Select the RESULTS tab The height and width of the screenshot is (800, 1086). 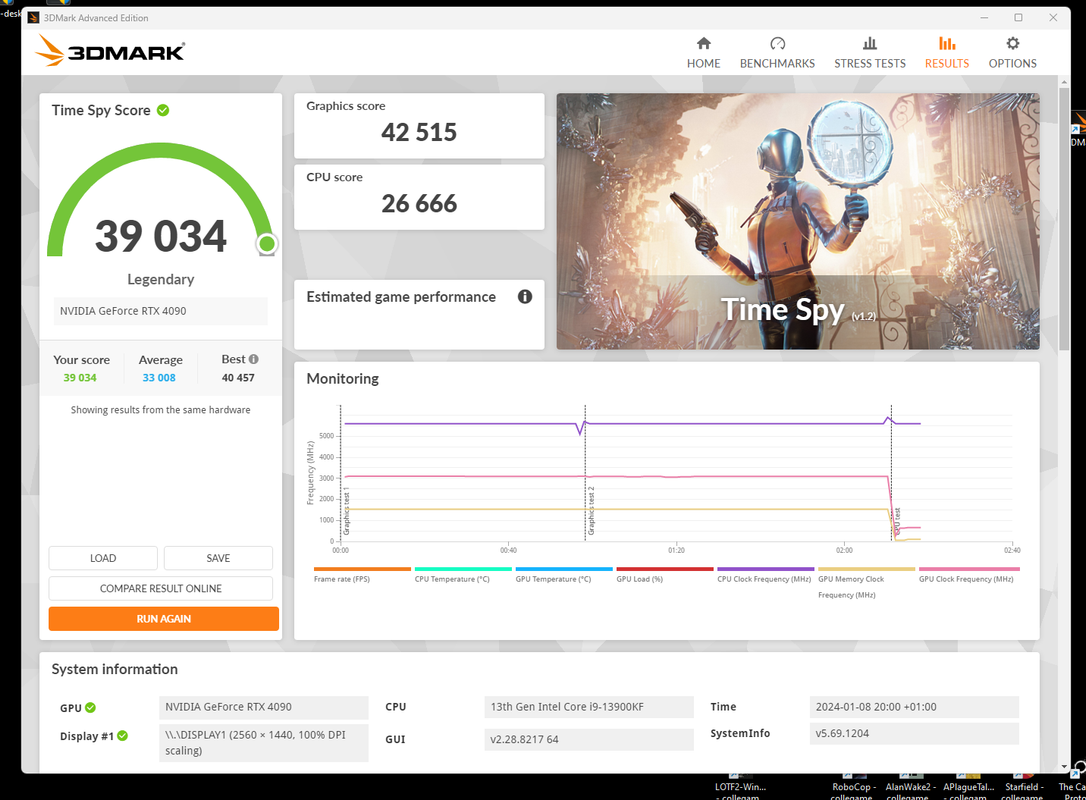pos(947,53)
